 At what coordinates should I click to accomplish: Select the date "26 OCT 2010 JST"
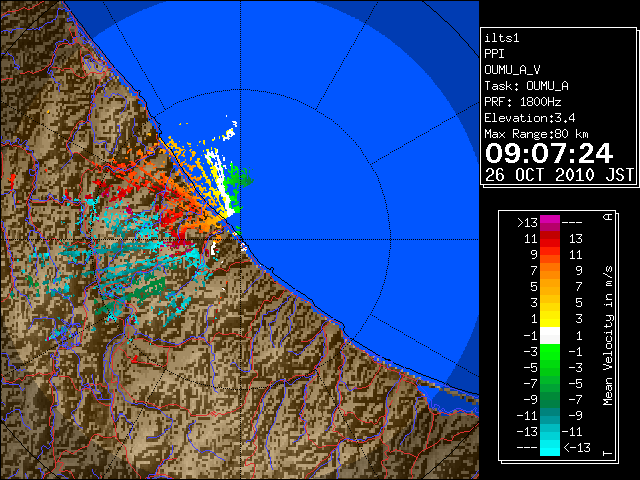[559, 175]
